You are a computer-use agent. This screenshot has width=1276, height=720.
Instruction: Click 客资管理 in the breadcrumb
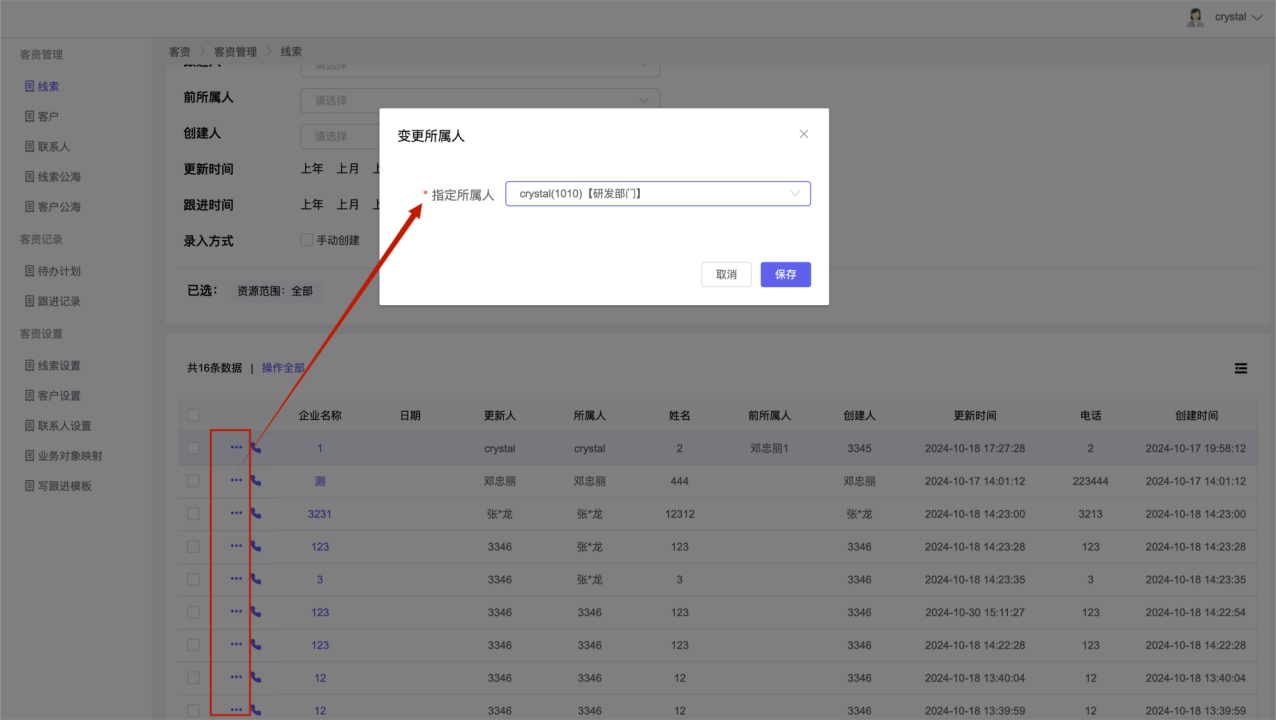235,52
